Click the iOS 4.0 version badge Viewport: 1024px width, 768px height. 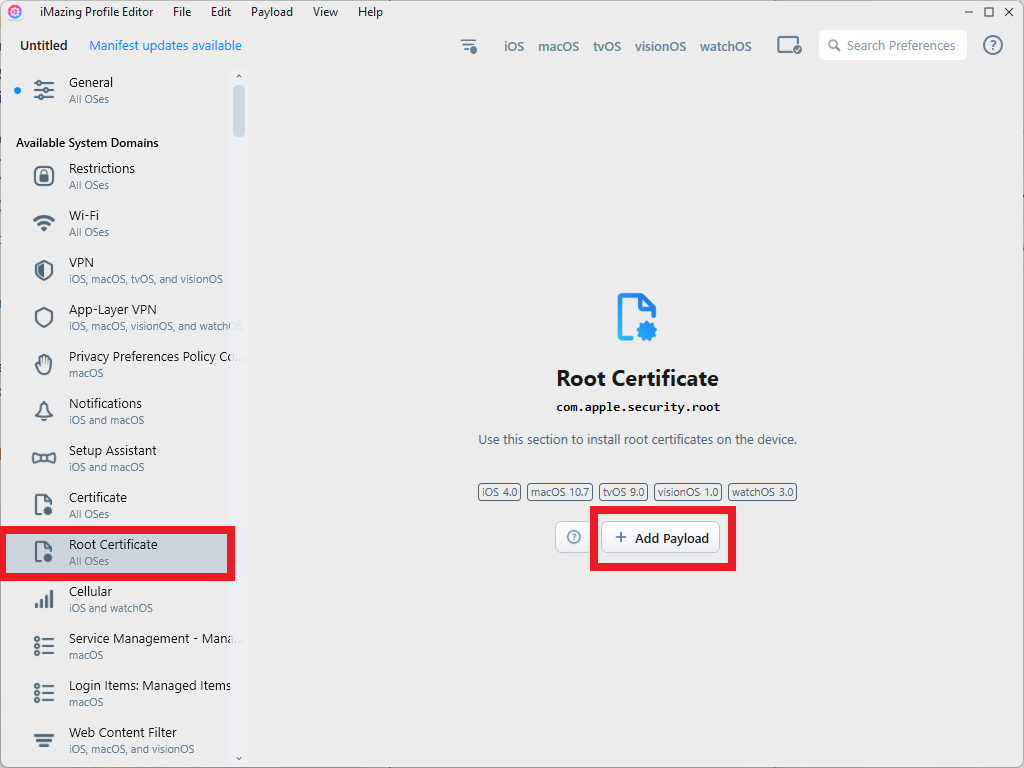[499, 492]
